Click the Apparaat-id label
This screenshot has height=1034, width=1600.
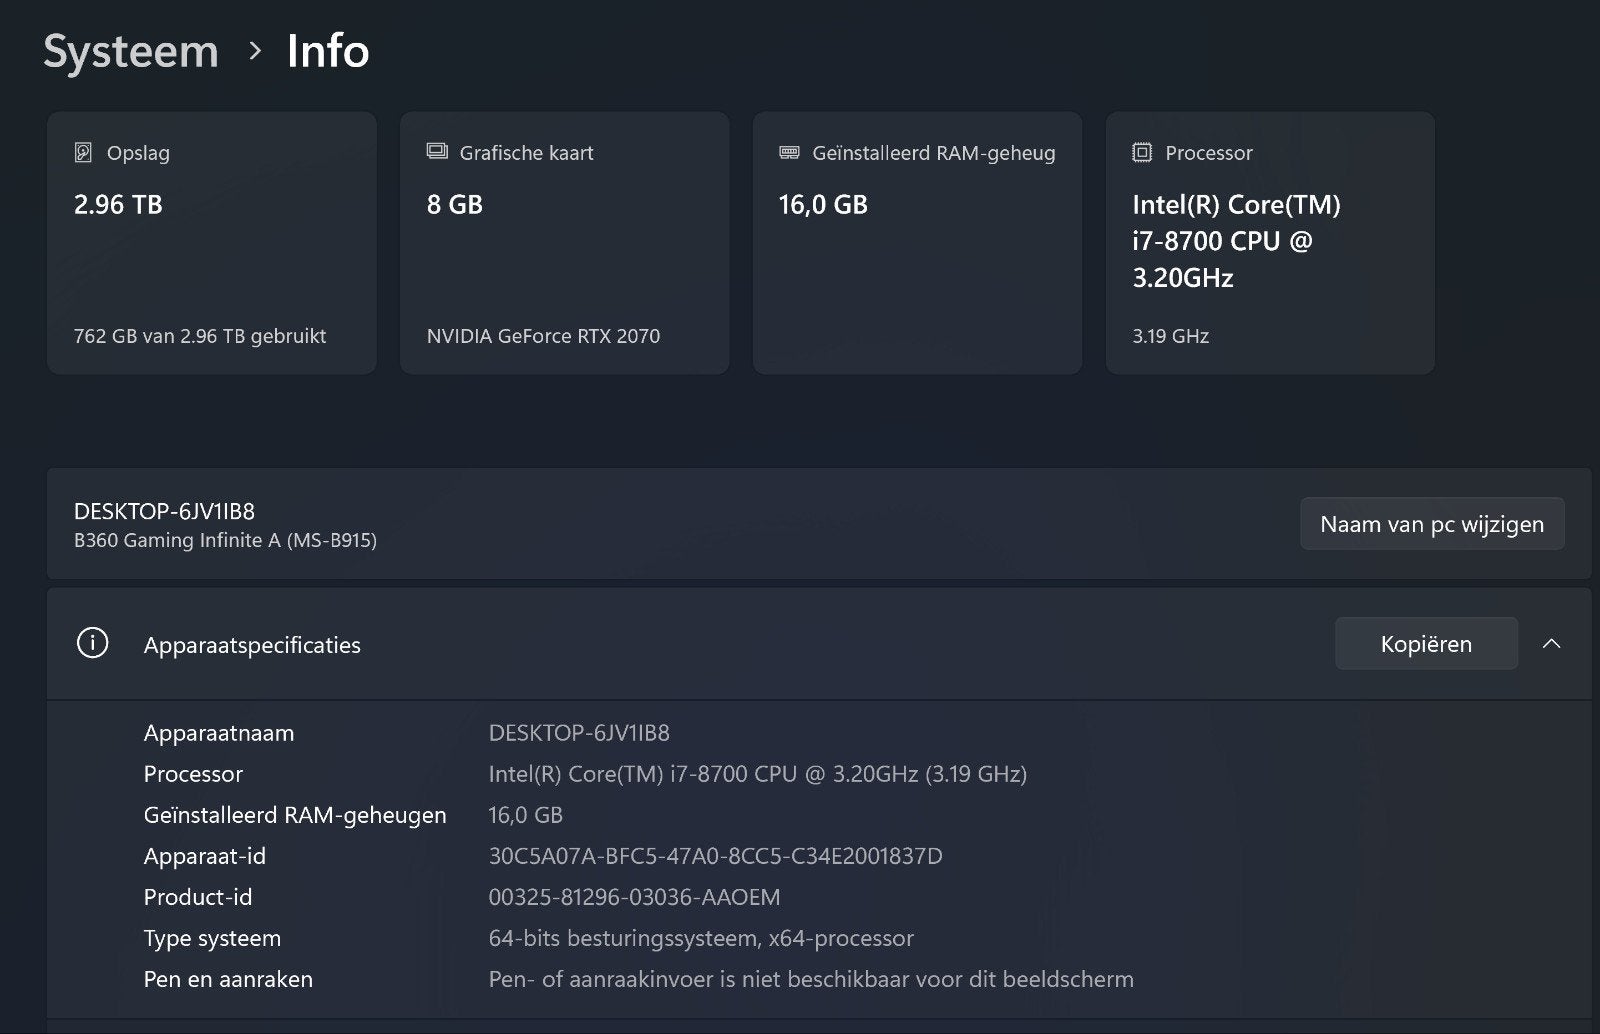pyautogui.click(x=205, y=856)
